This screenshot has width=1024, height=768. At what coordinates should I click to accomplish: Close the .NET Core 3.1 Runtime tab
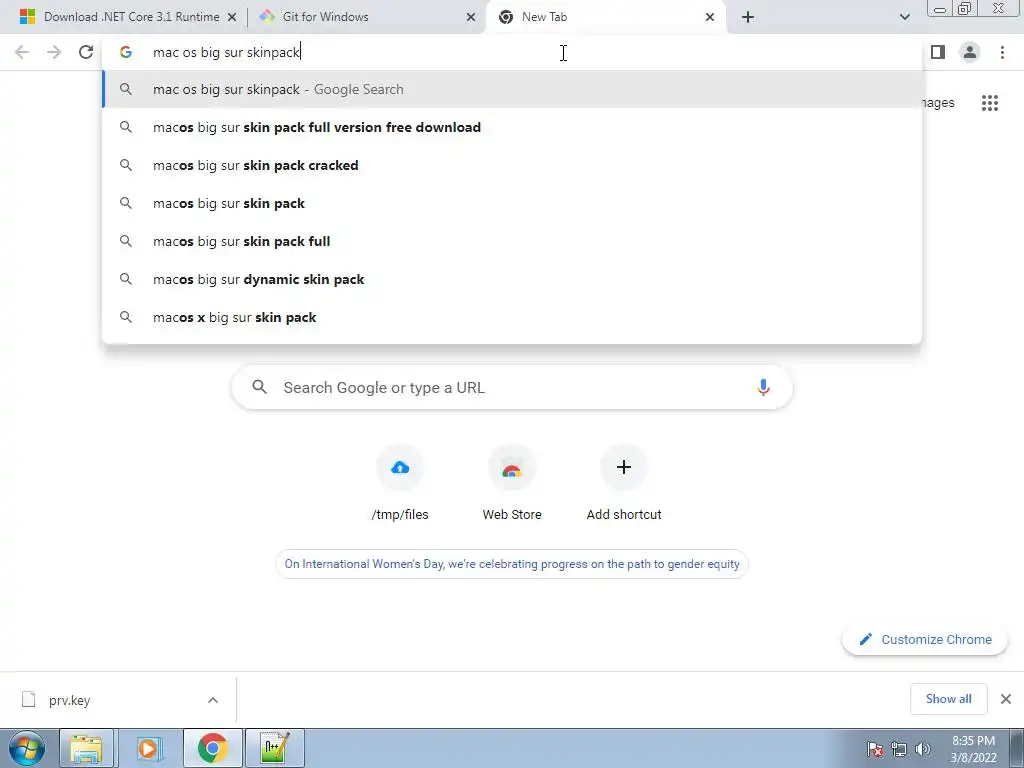tap(232, 17)
